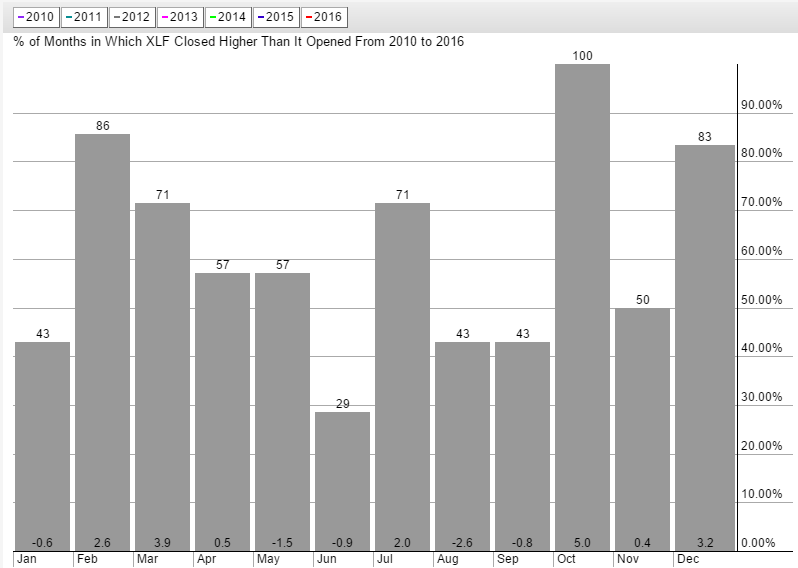Click the Mar month axis label
Screen dimensions: 798x568
click(x=148, y=559)
